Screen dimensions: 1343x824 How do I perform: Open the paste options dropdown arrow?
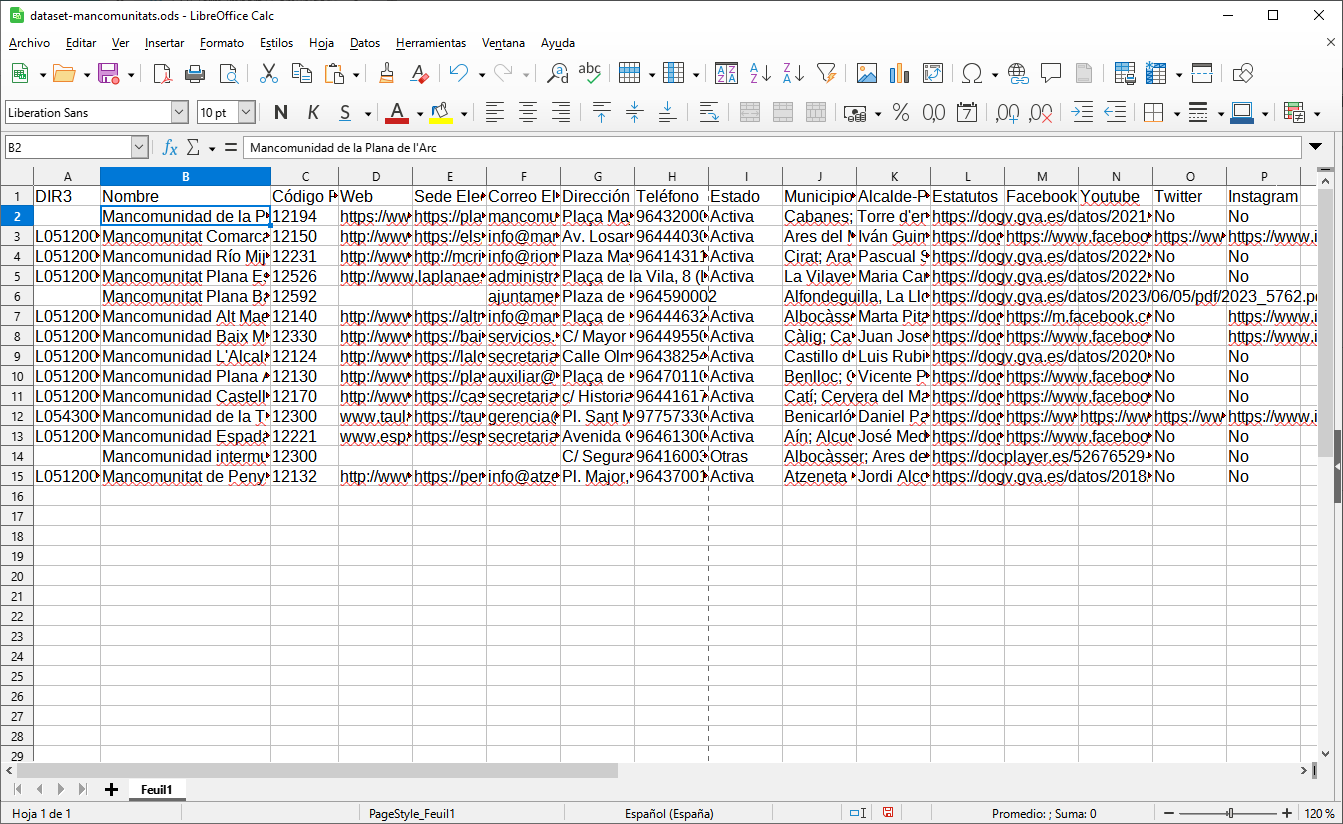click(x=355, y=74)
